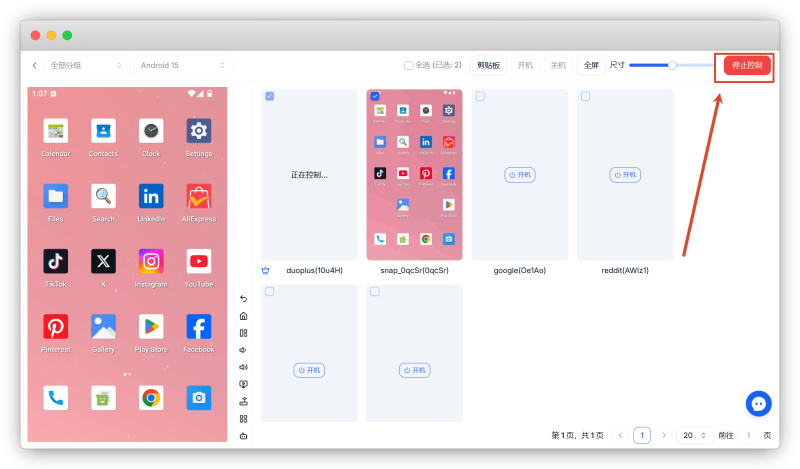Tap the home icon in phone sidebar

coord(243,316)
